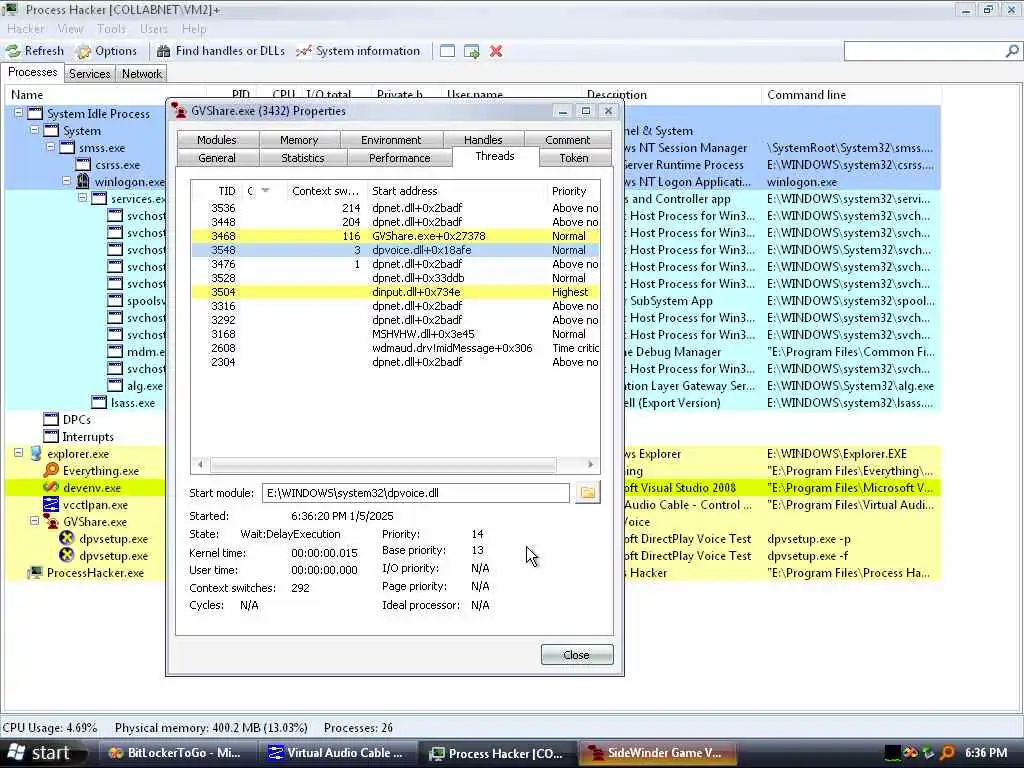This screenshot has height=768, width=1024.
Task: Click the devenv.exe Visual Studio icon
Action: pyautogui.click(x=51, y=487)
